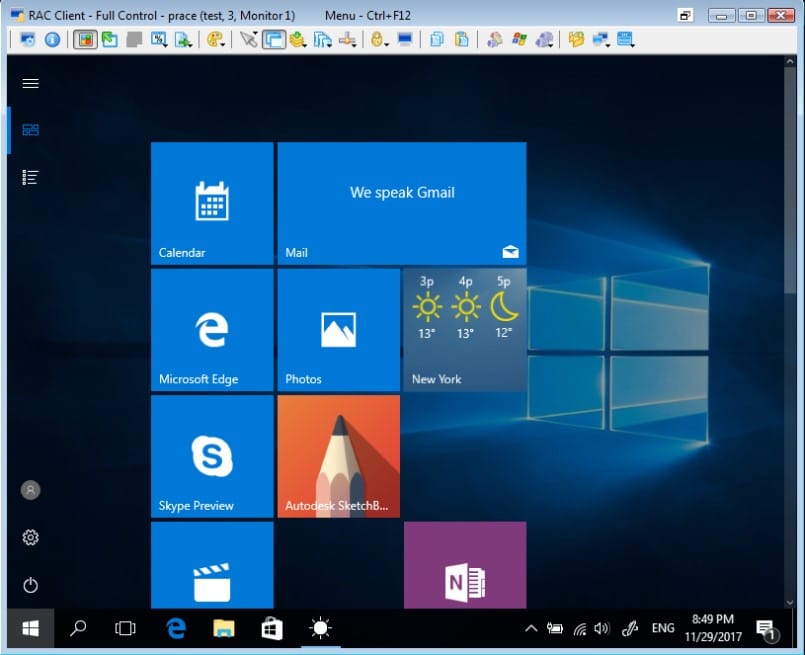Click the color palette icon in the toolbar
Viewport: 805px width, 655px height.
coord(214,40)
